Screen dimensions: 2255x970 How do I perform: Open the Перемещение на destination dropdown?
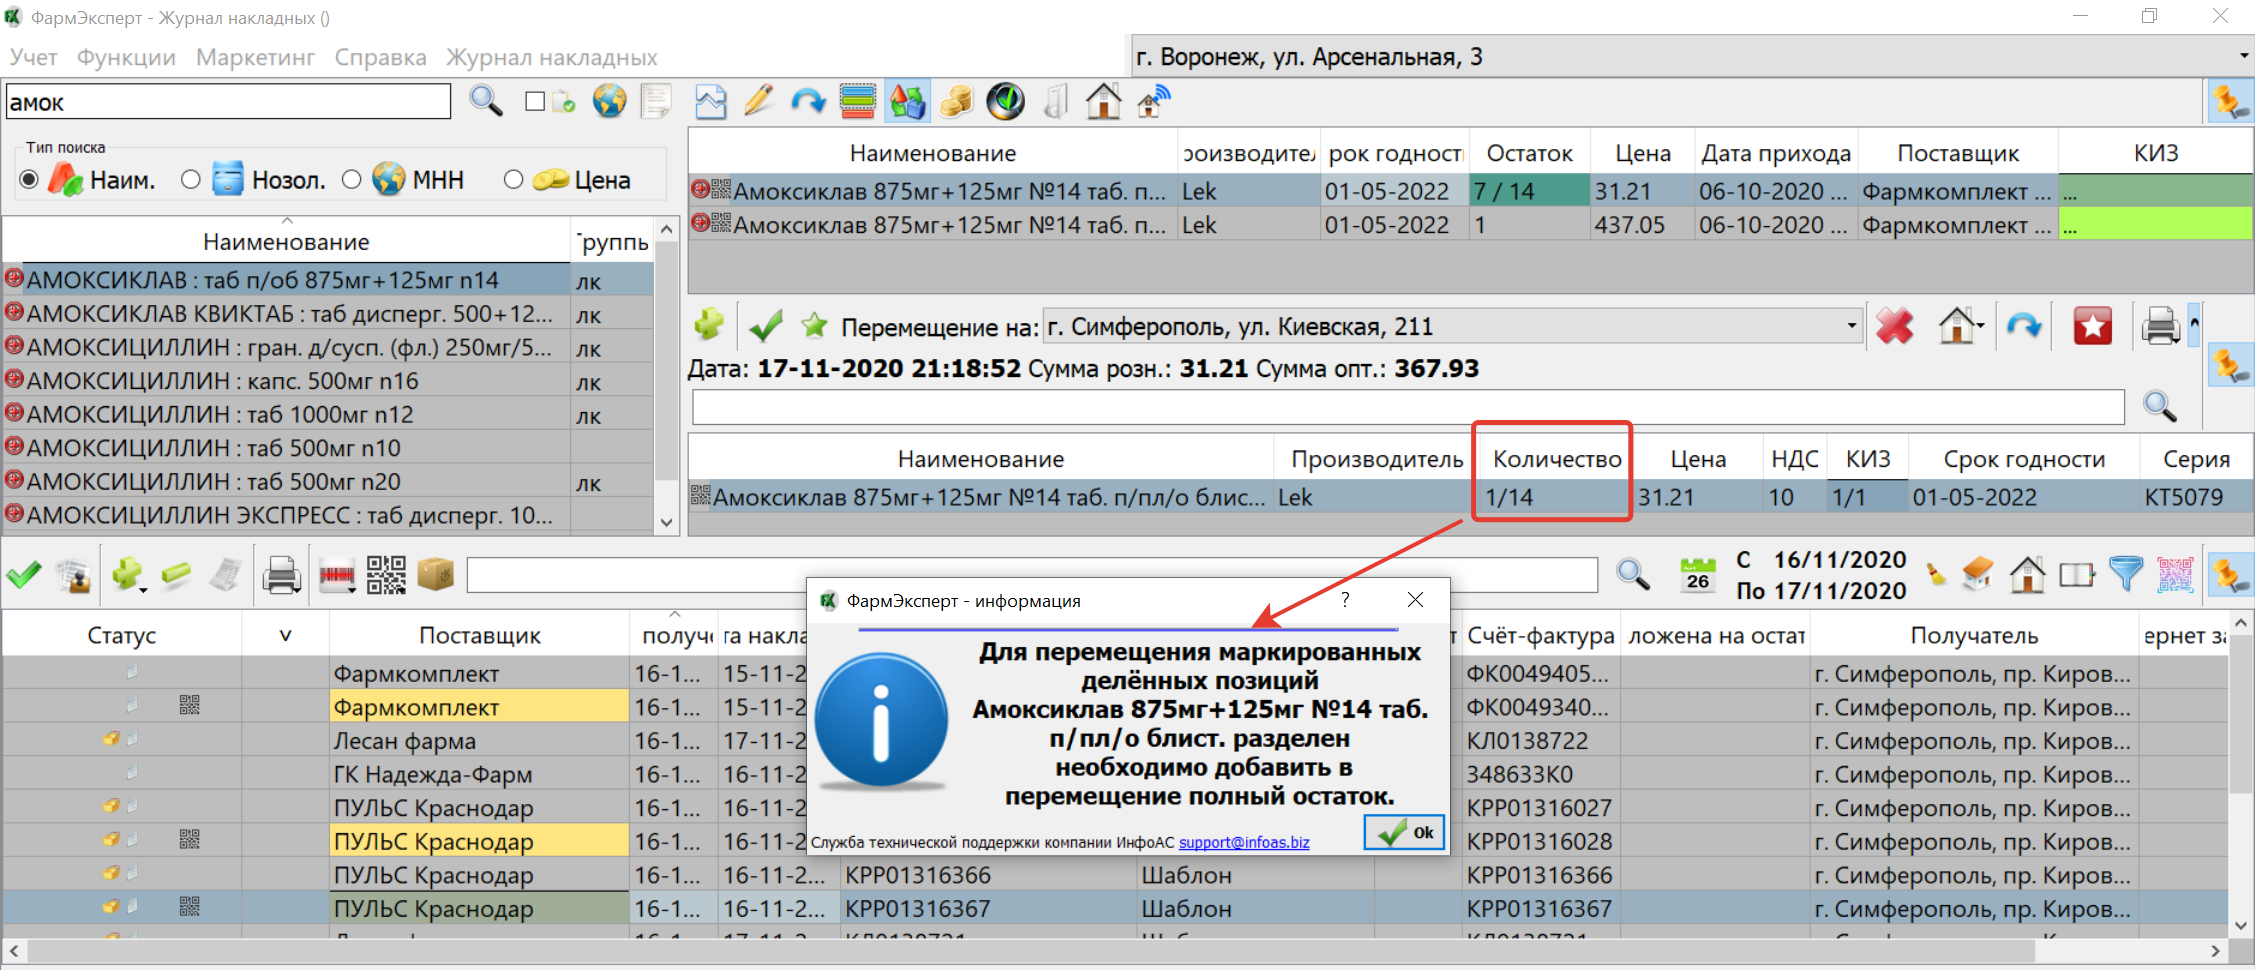pyautogui.click(x=1851, y=326)
